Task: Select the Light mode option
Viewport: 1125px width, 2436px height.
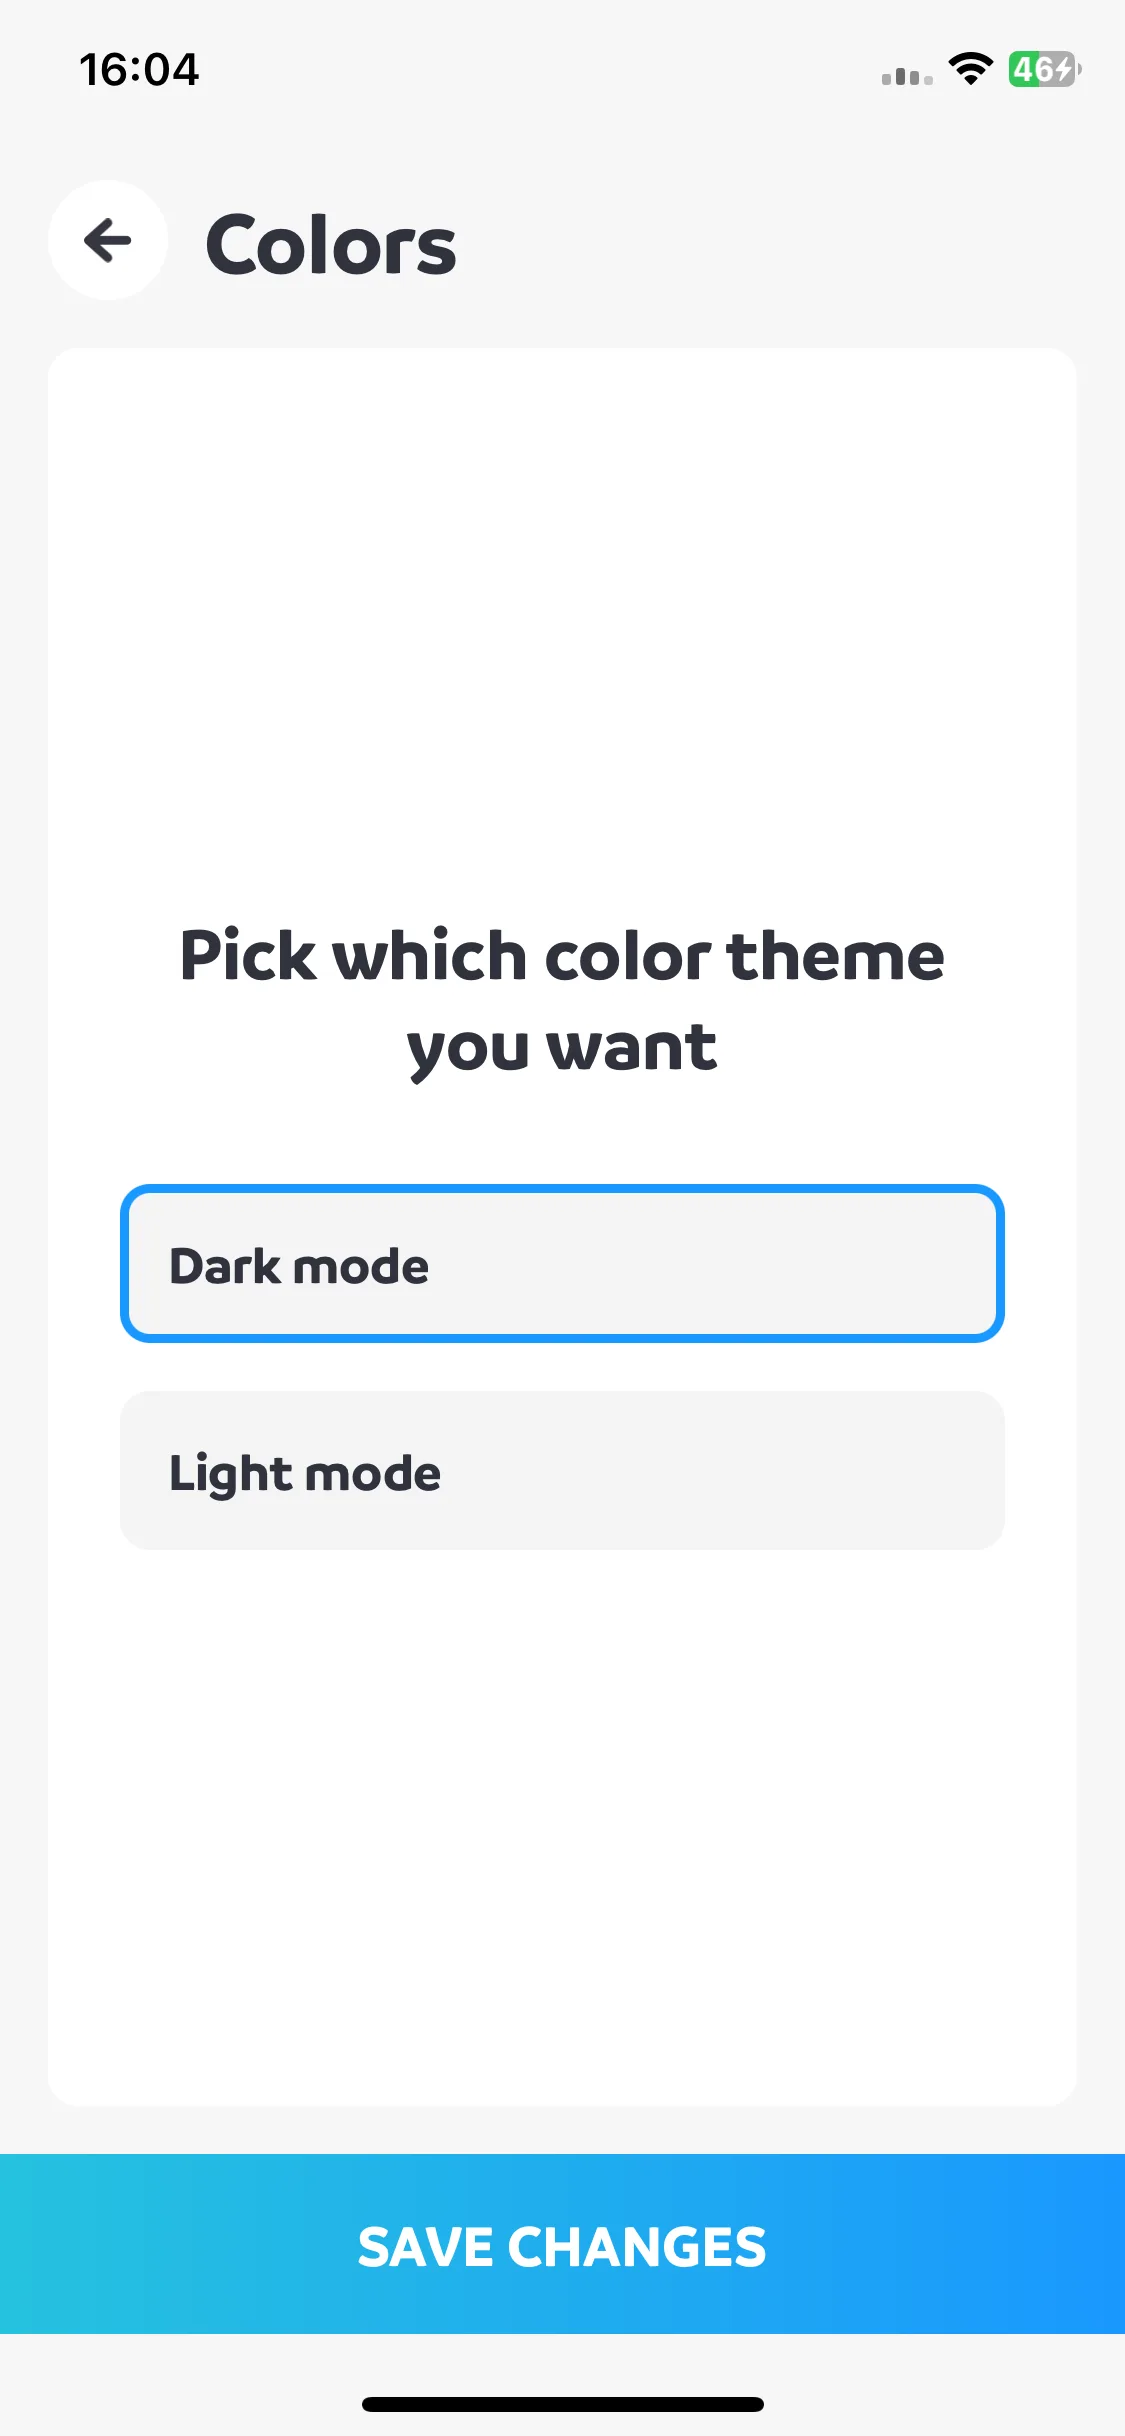Action: 562,1470
